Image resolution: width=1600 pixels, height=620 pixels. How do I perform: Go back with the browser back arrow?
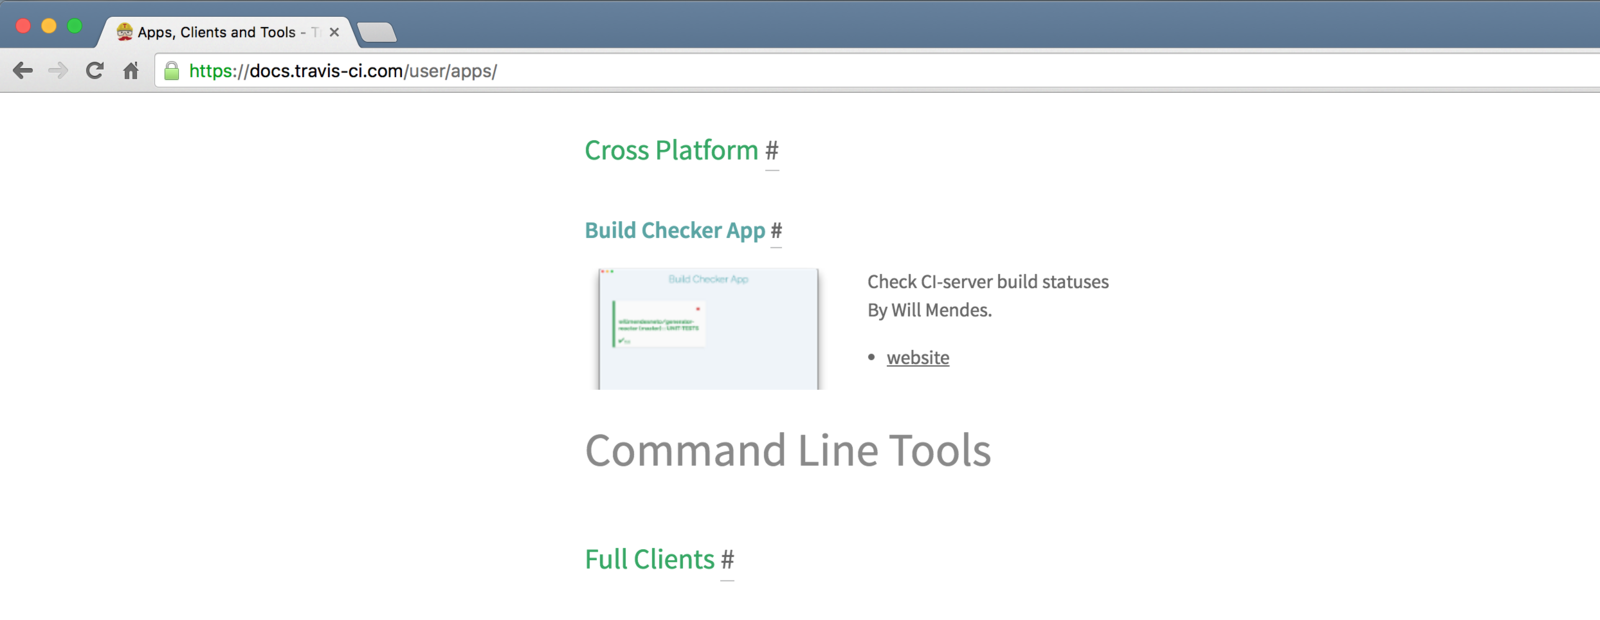(23, 71)
